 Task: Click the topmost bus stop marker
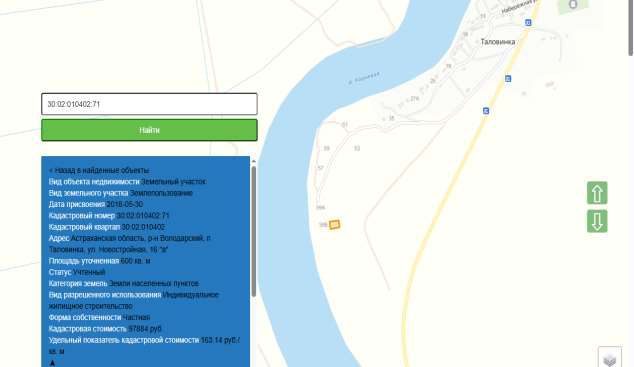point(528,23)
